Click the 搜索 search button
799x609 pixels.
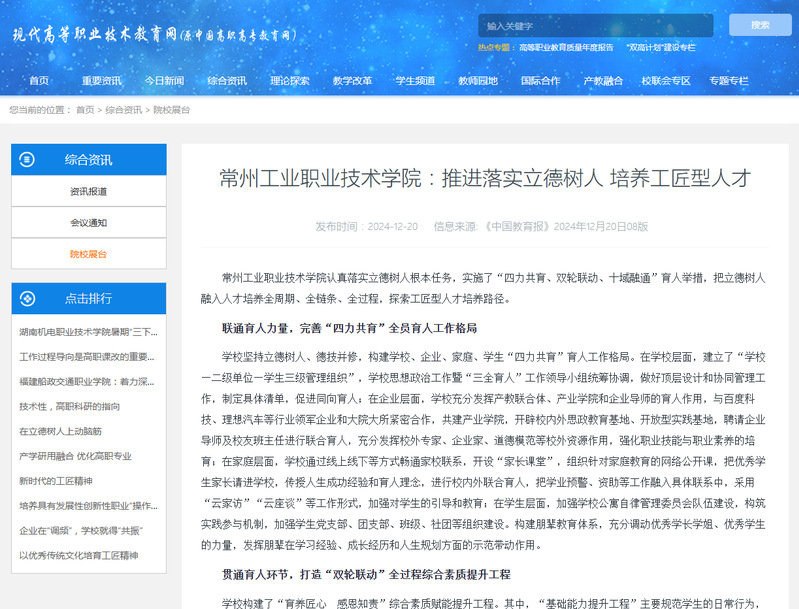coord(759,25)
